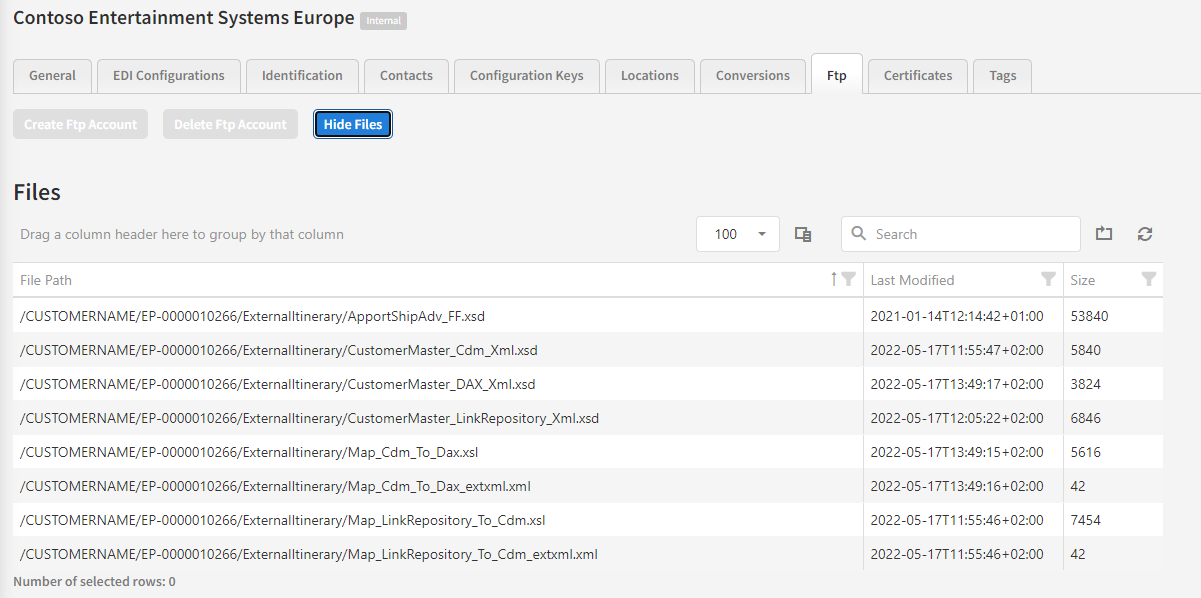Click the Delete Ftp Account button
1201x598 pixels.
(x=230, y=125)
